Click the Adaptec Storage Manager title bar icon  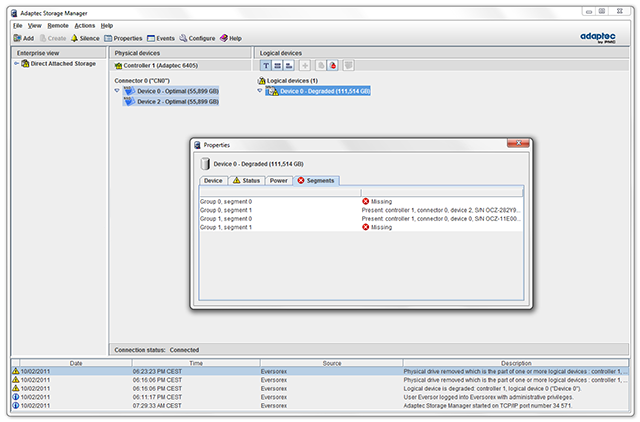14,13
